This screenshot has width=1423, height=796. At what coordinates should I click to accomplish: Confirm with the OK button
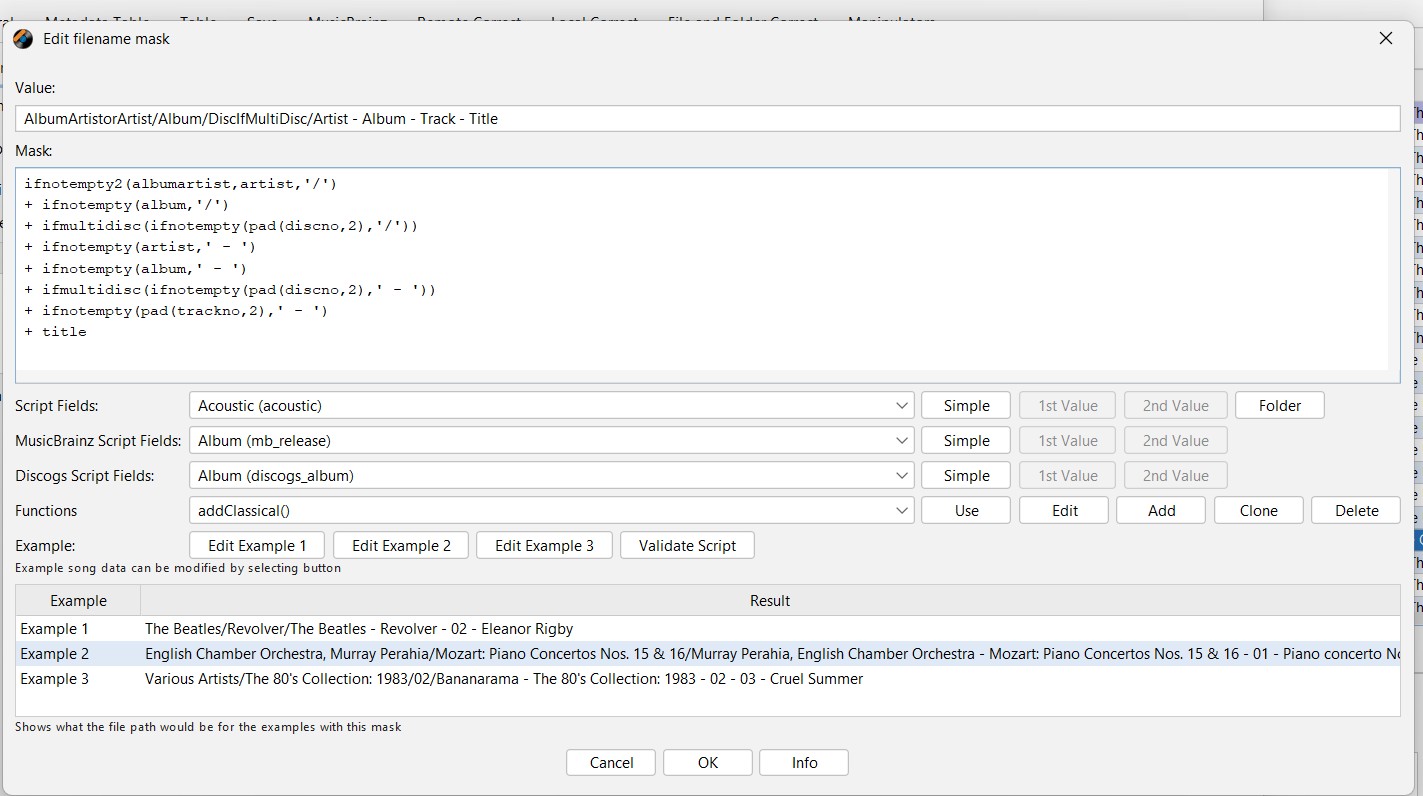pos(708,762)
